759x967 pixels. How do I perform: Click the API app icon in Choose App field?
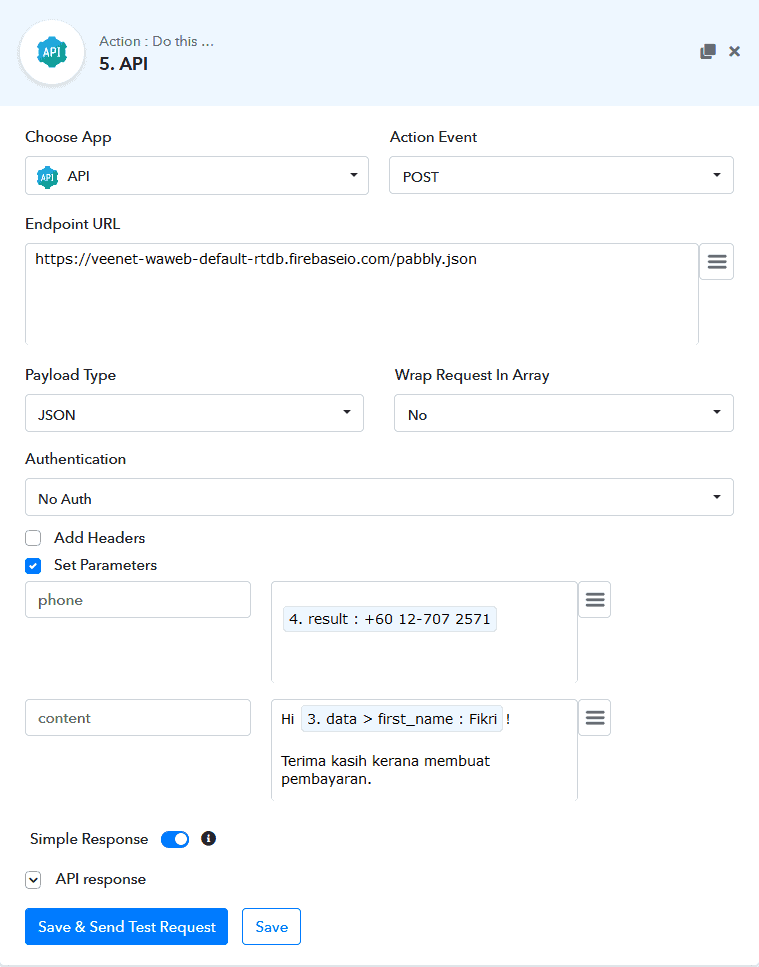click(46, 175)
